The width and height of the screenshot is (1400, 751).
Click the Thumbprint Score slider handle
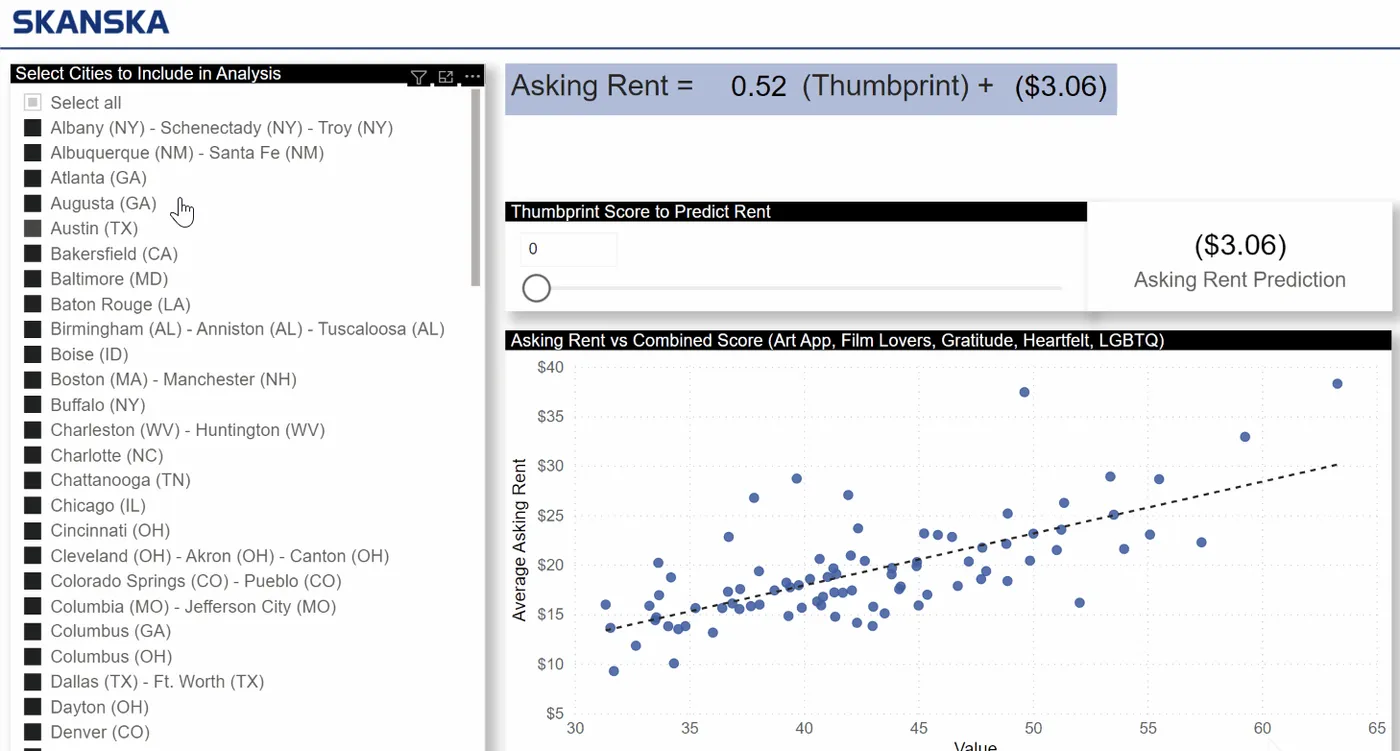coord(537,288)
